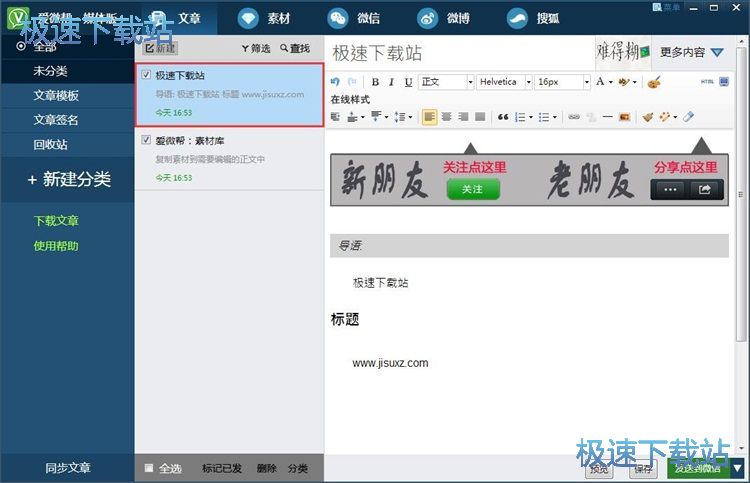Open 回收站 recycle bin
The height and width of the screenshot is (483, 750).
coord(67,144)
